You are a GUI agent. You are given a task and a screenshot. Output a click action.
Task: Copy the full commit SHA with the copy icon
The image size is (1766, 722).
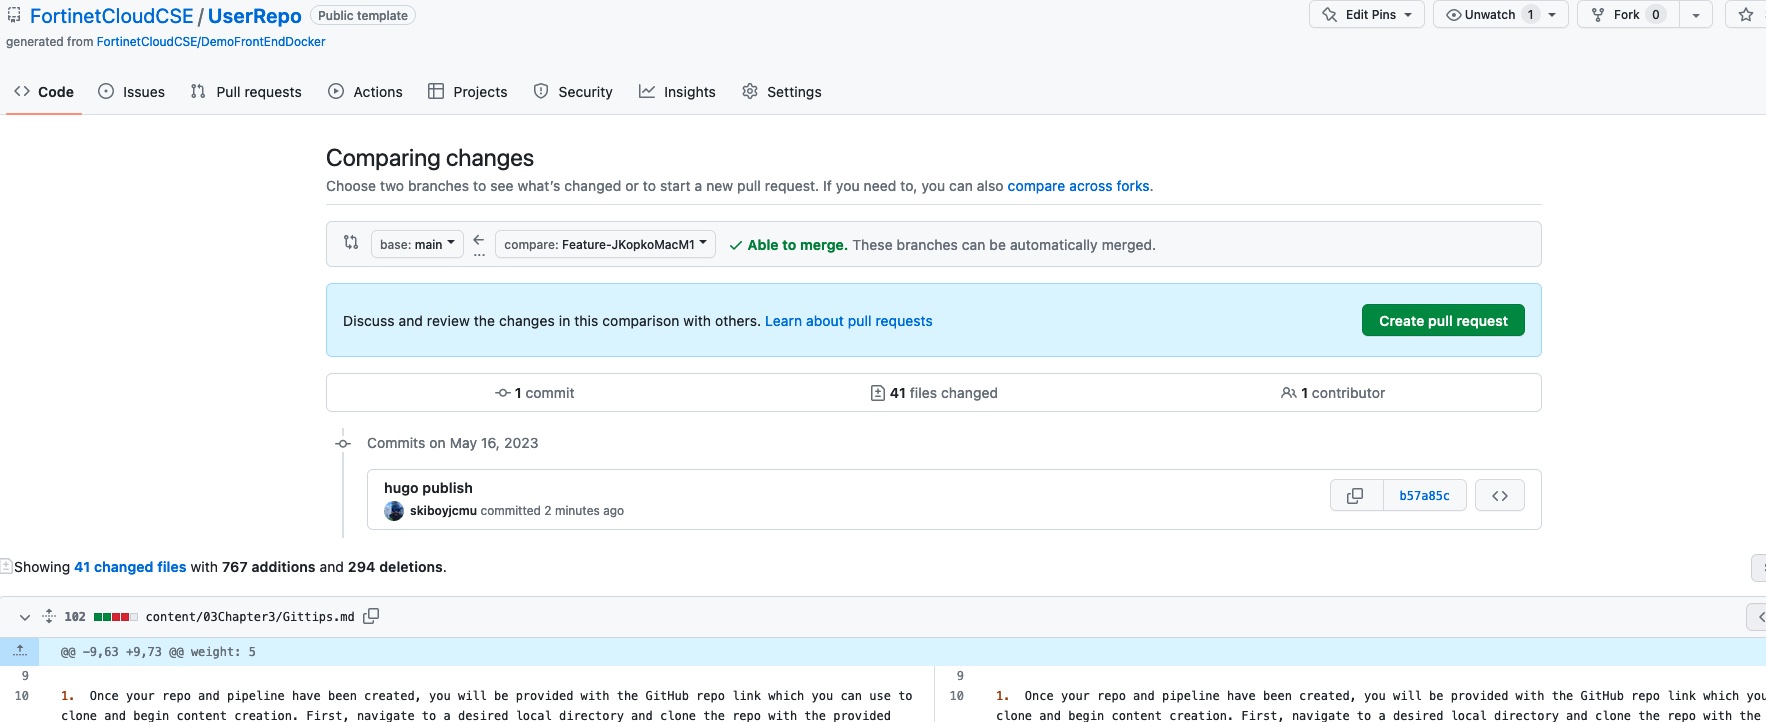click(x=1356, y=495)
